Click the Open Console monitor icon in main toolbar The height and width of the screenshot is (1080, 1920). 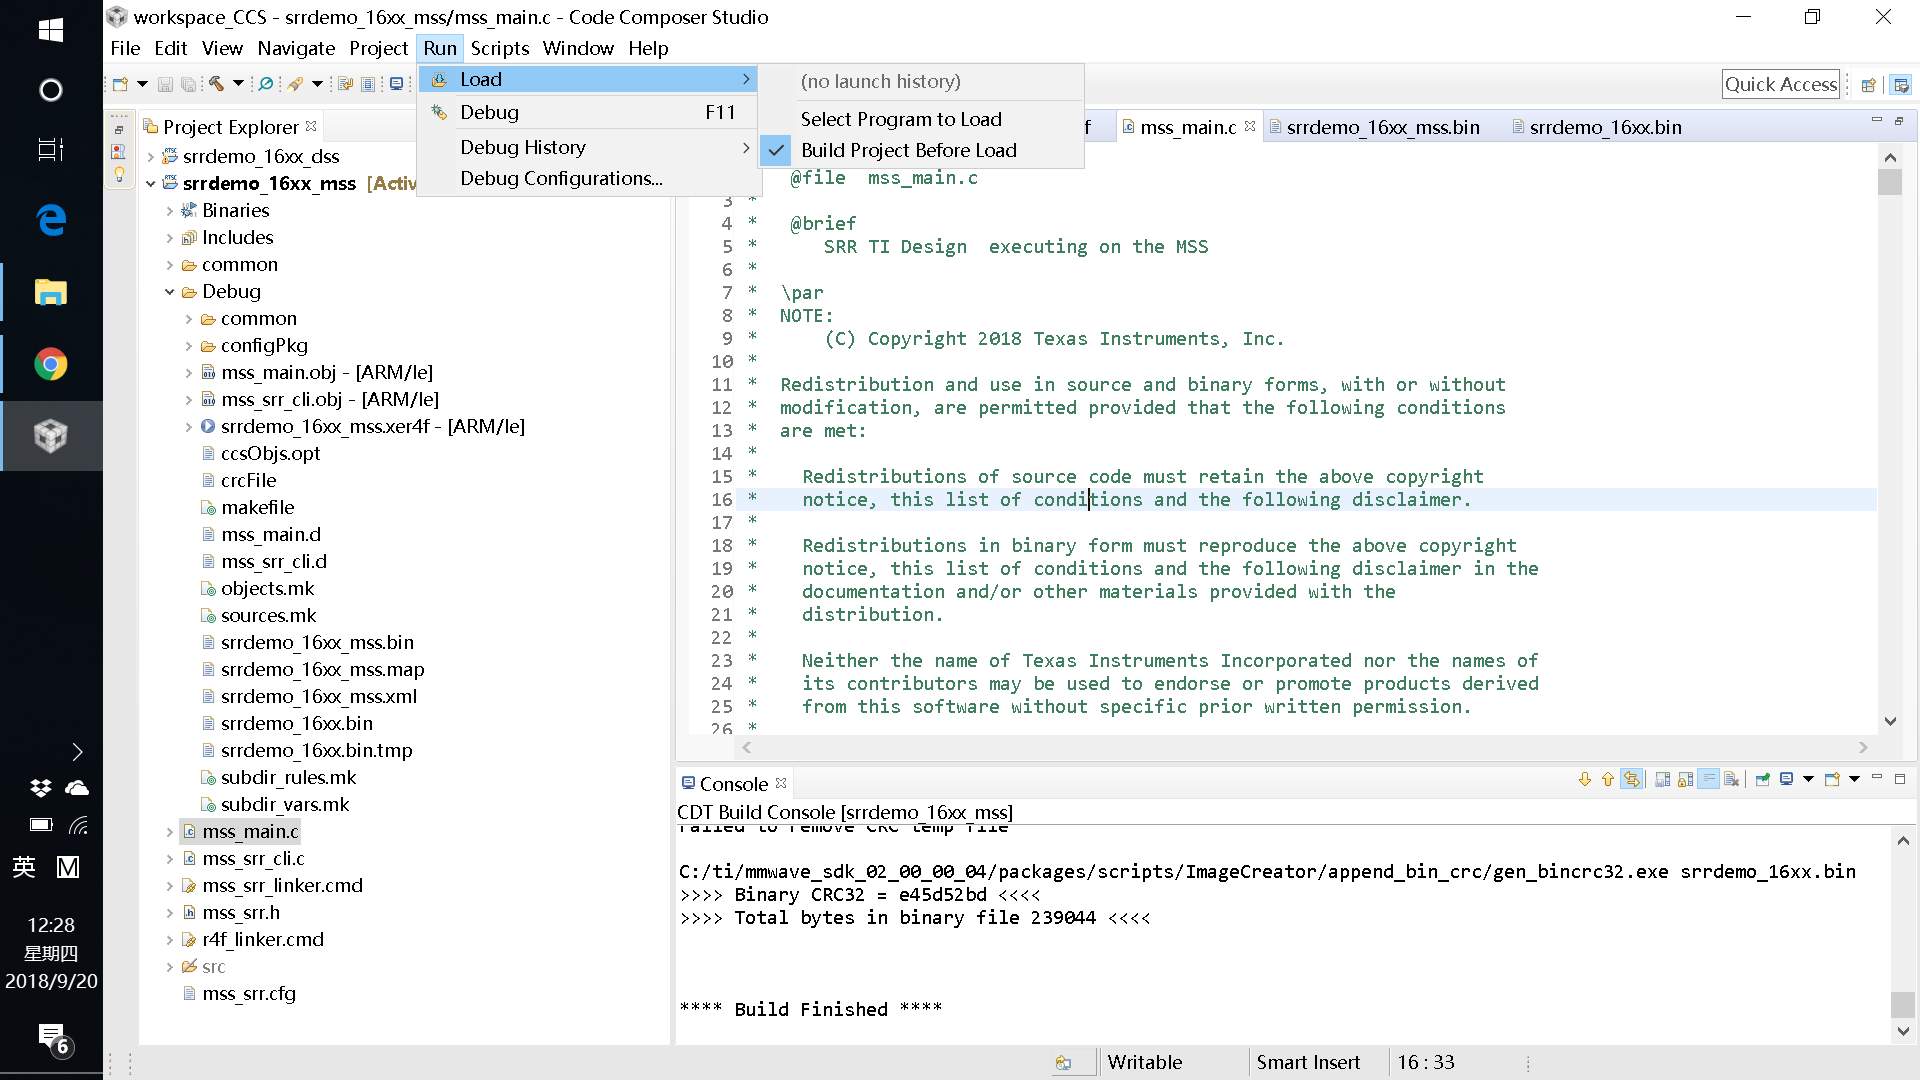[x=397, y=84]
